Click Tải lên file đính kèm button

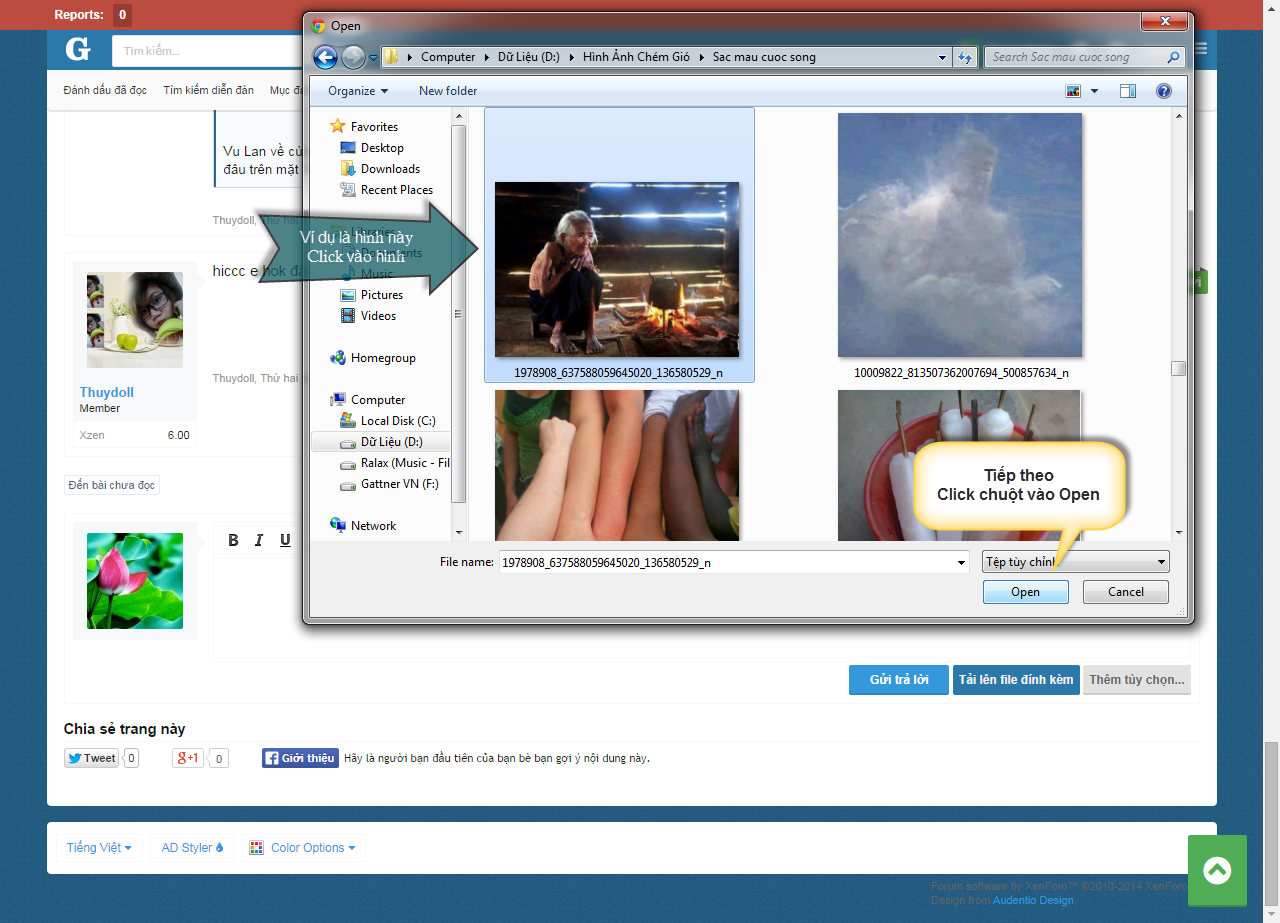click(1016, 680)
